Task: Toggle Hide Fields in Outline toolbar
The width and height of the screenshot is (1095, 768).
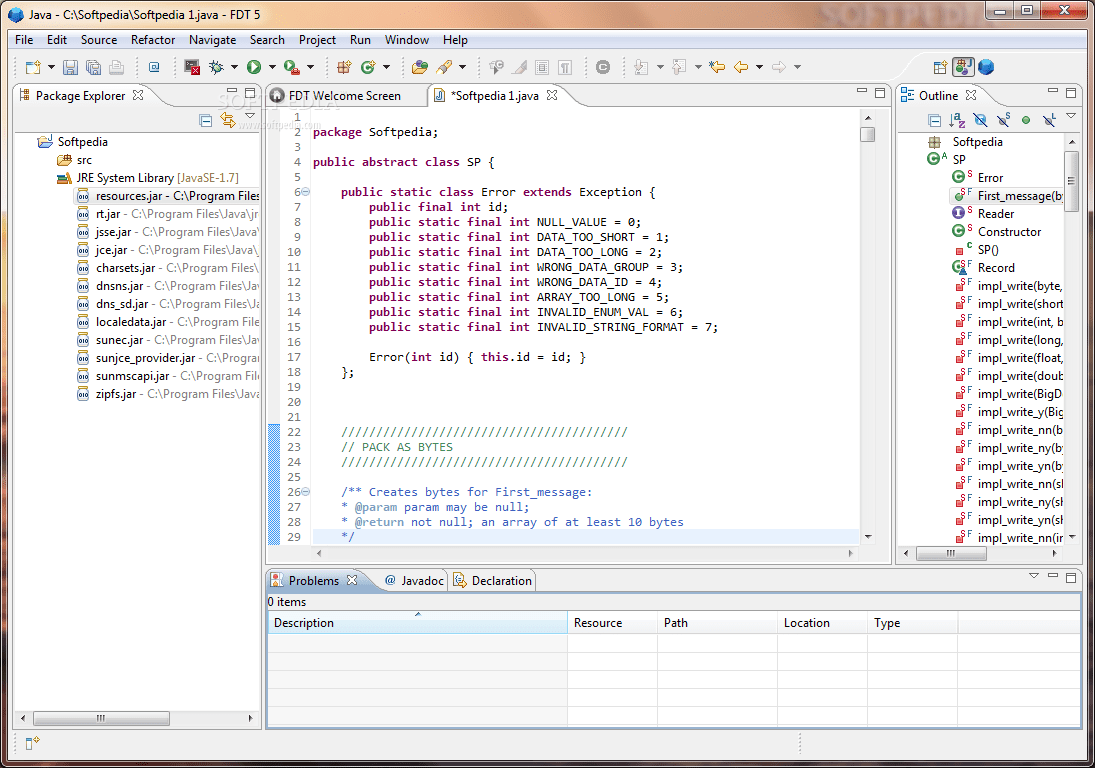Action: 980,120
